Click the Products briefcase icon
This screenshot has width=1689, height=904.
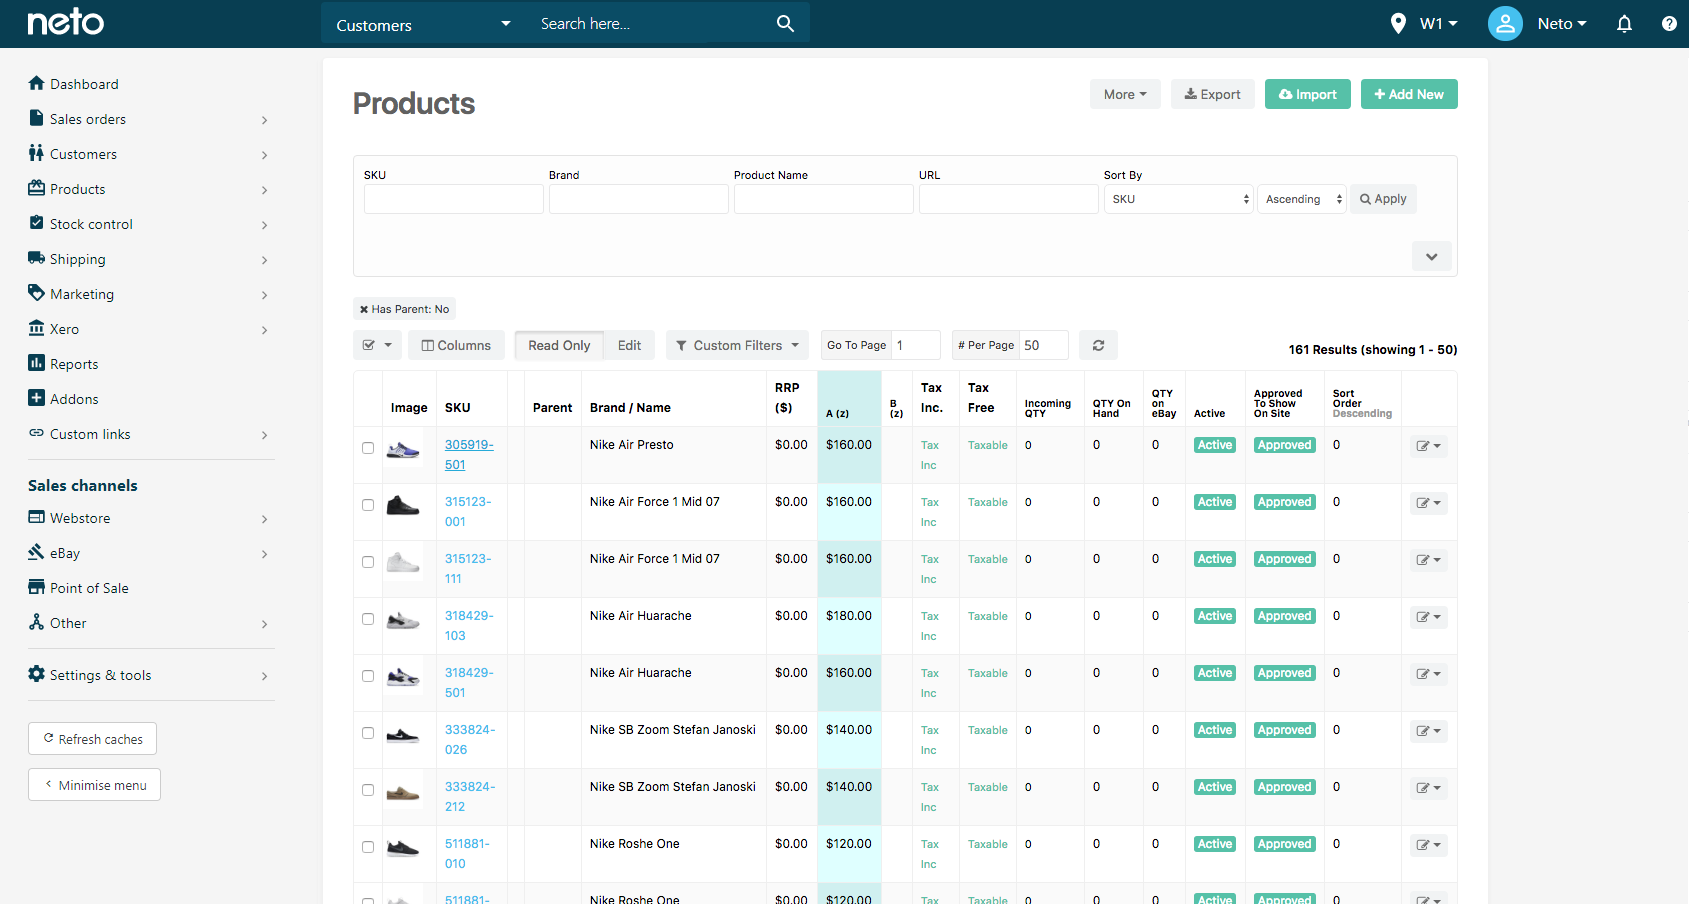pos(37,188)
